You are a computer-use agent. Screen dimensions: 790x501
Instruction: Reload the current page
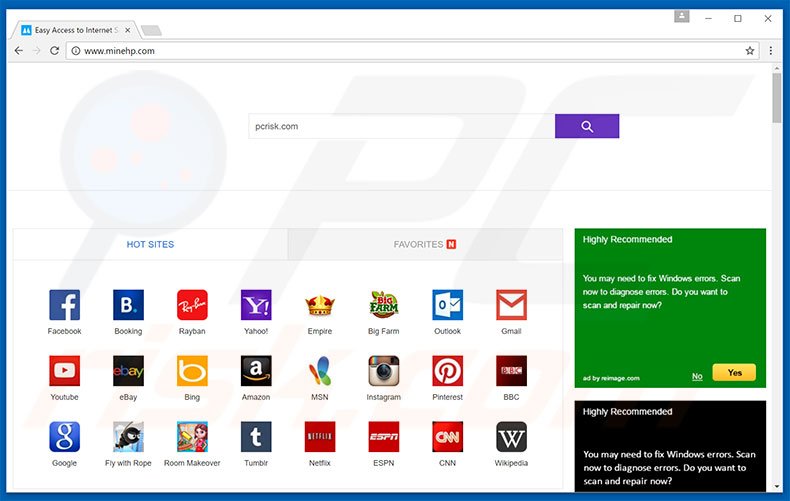coord(54,51)
